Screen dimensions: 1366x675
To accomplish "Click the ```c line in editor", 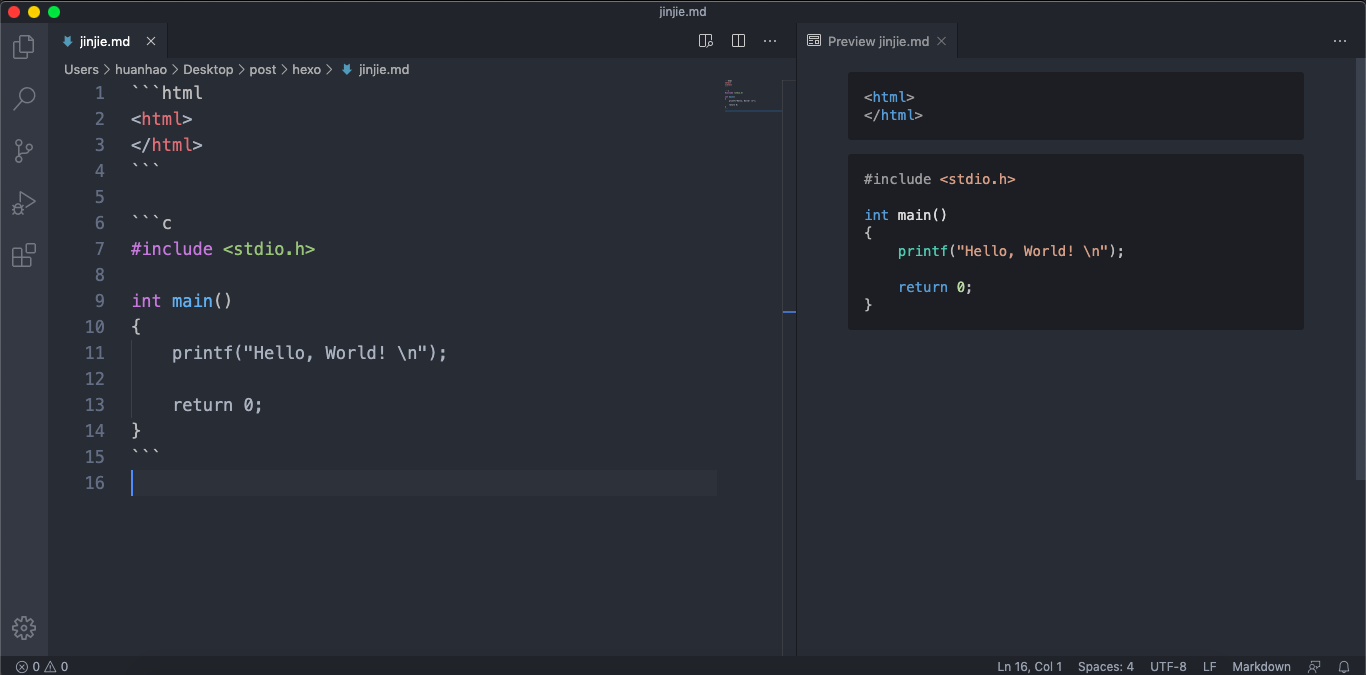I will click(x=151, y=223).
